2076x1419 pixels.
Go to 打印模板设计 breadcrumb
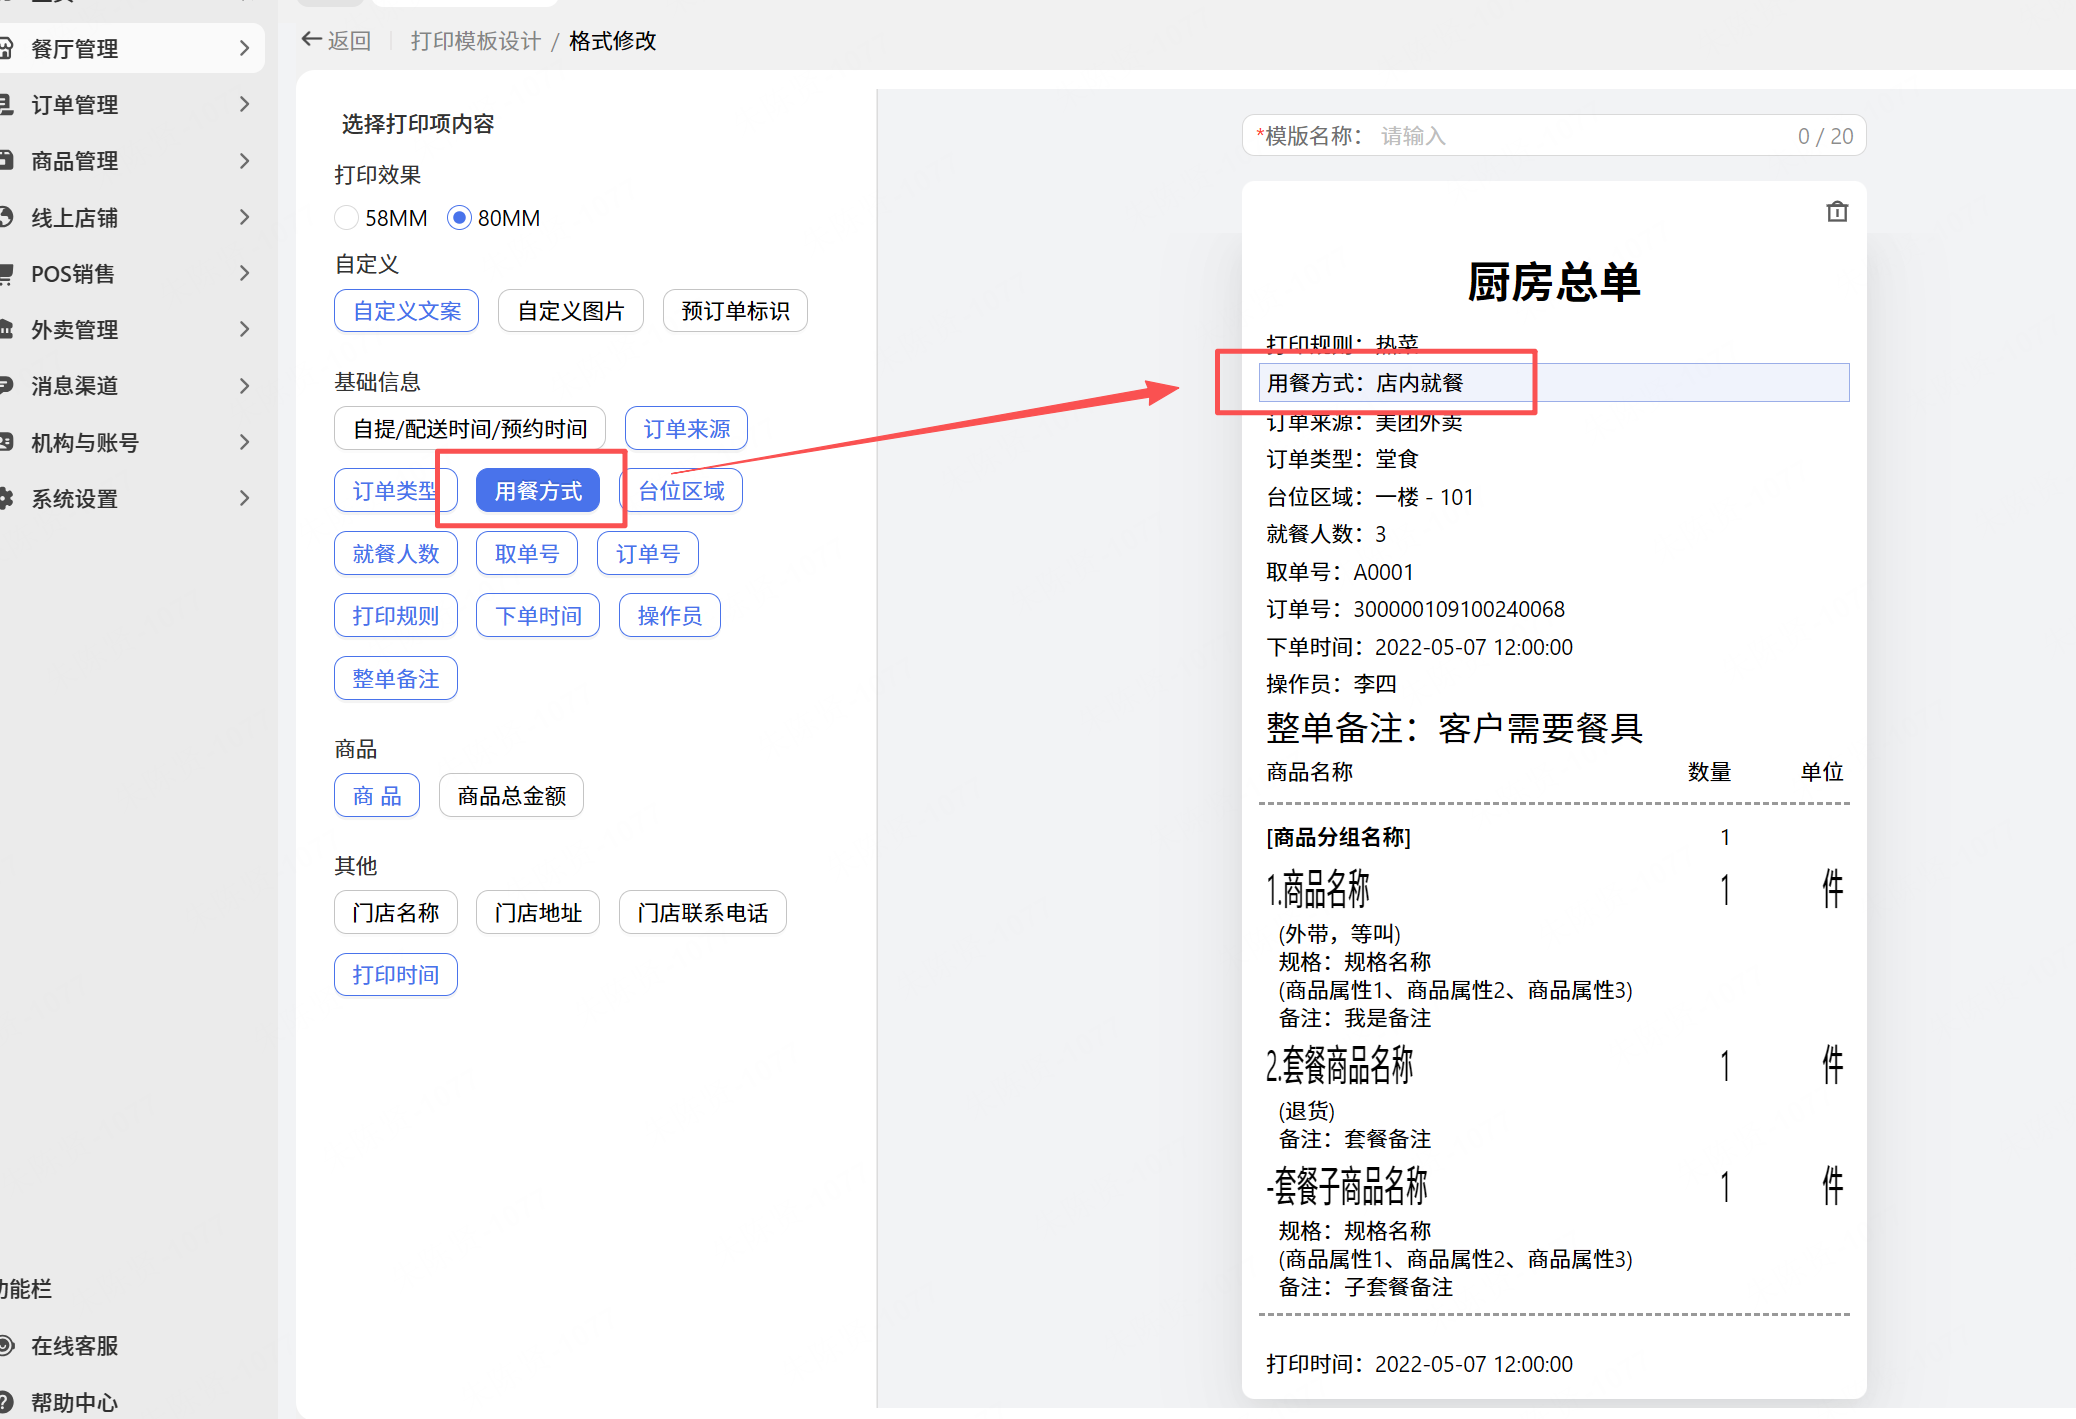[475, 41]
